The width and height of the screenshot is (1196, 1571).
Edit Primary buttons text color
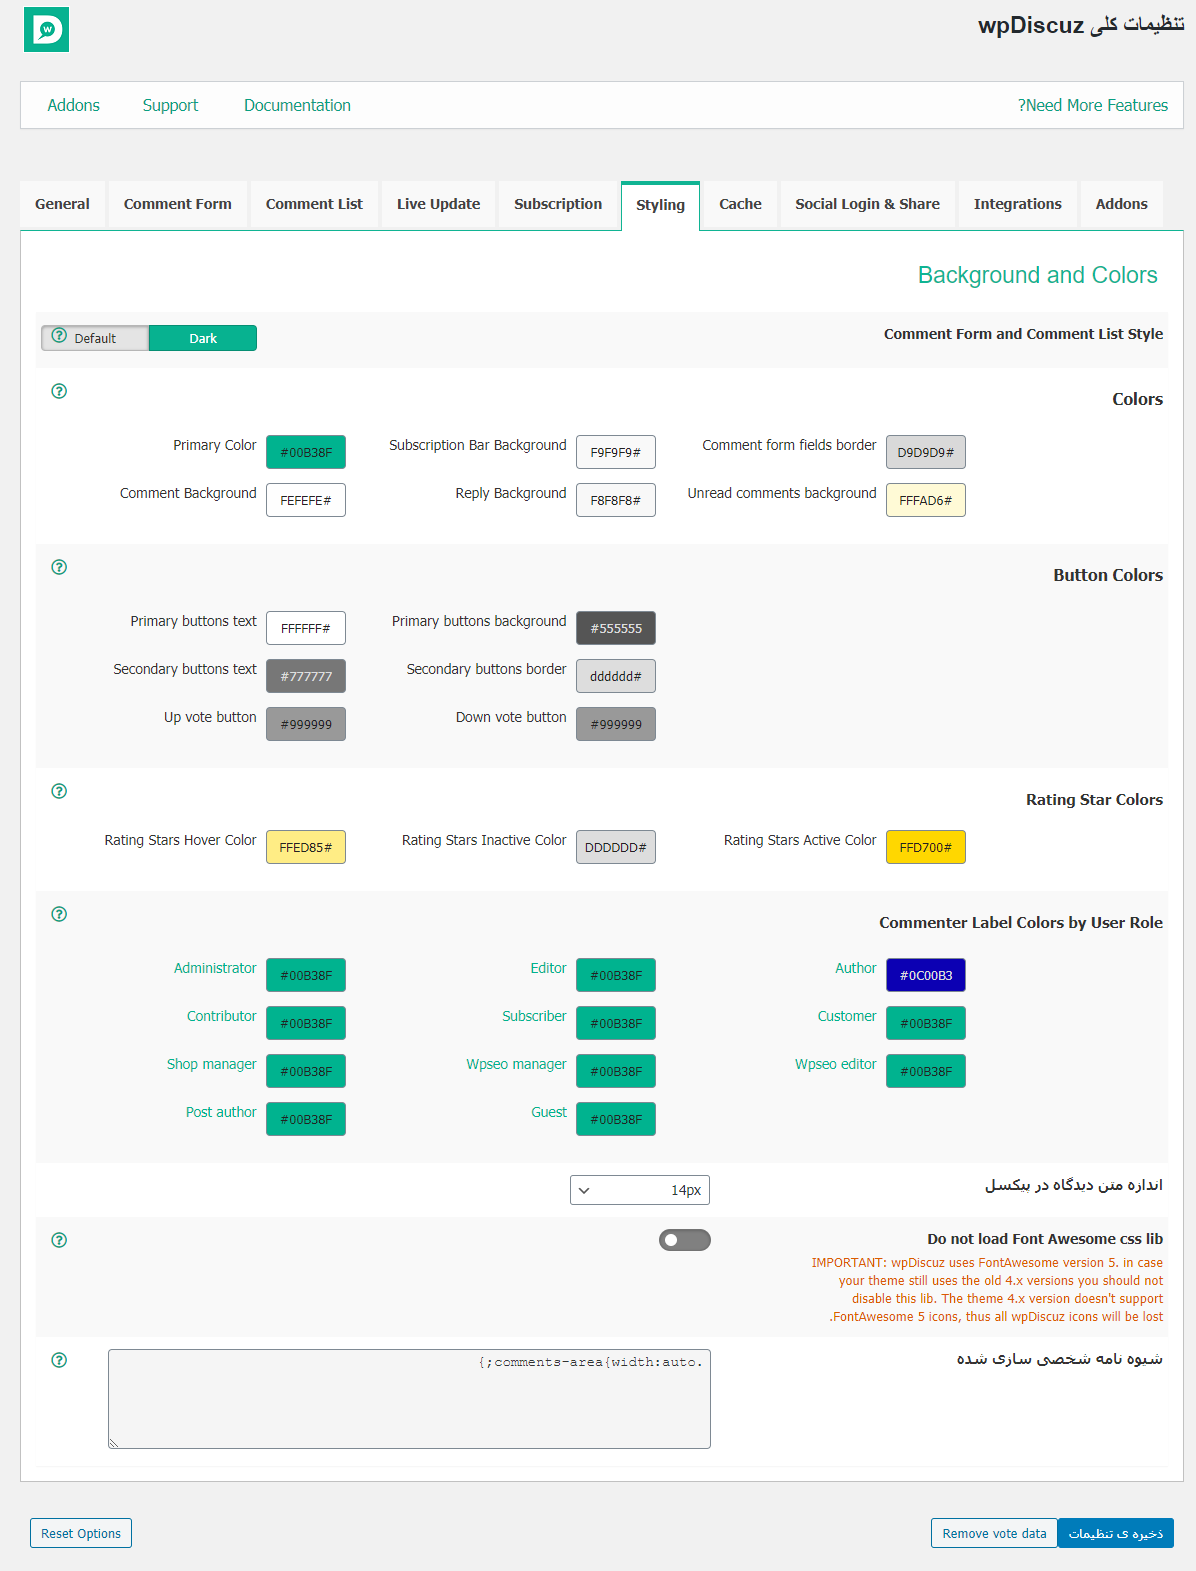point(306,628)
